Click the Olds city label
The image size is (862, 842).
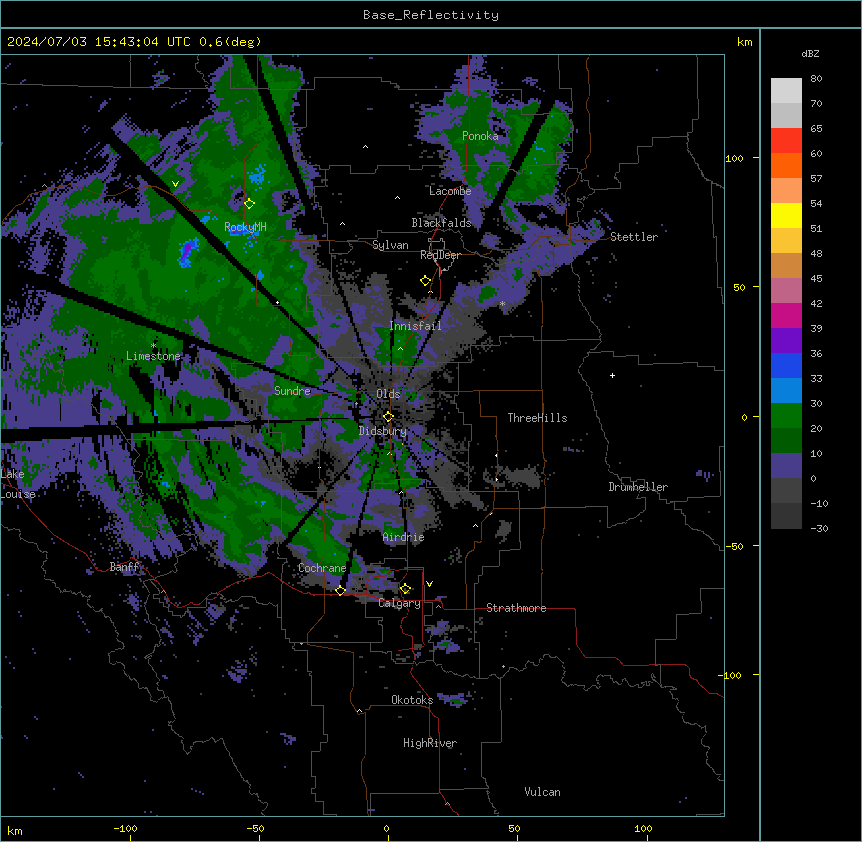coord(388,394)
